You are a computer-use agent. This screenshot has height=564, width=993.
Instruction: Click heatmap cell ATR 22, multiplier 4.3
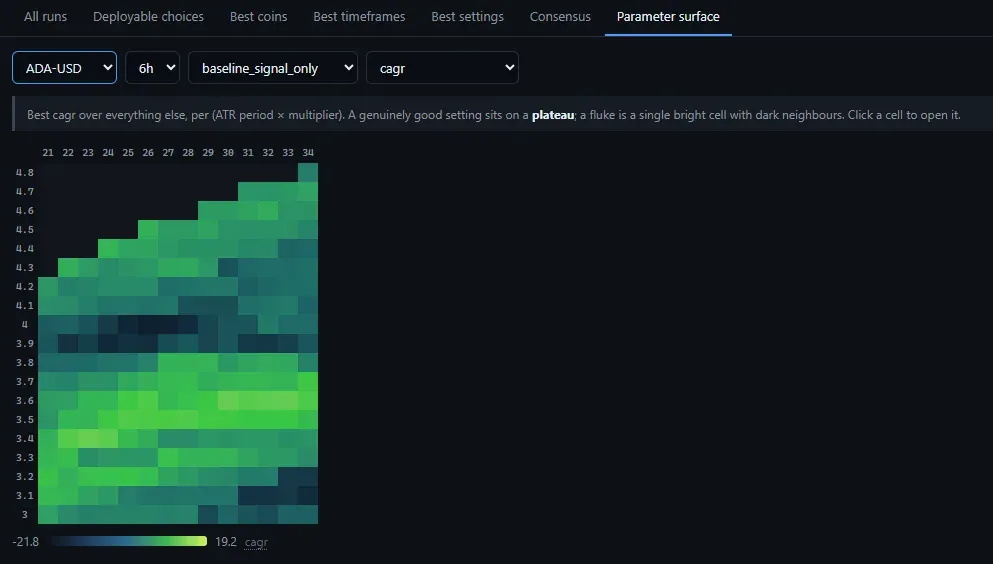(x=68, y=267)
